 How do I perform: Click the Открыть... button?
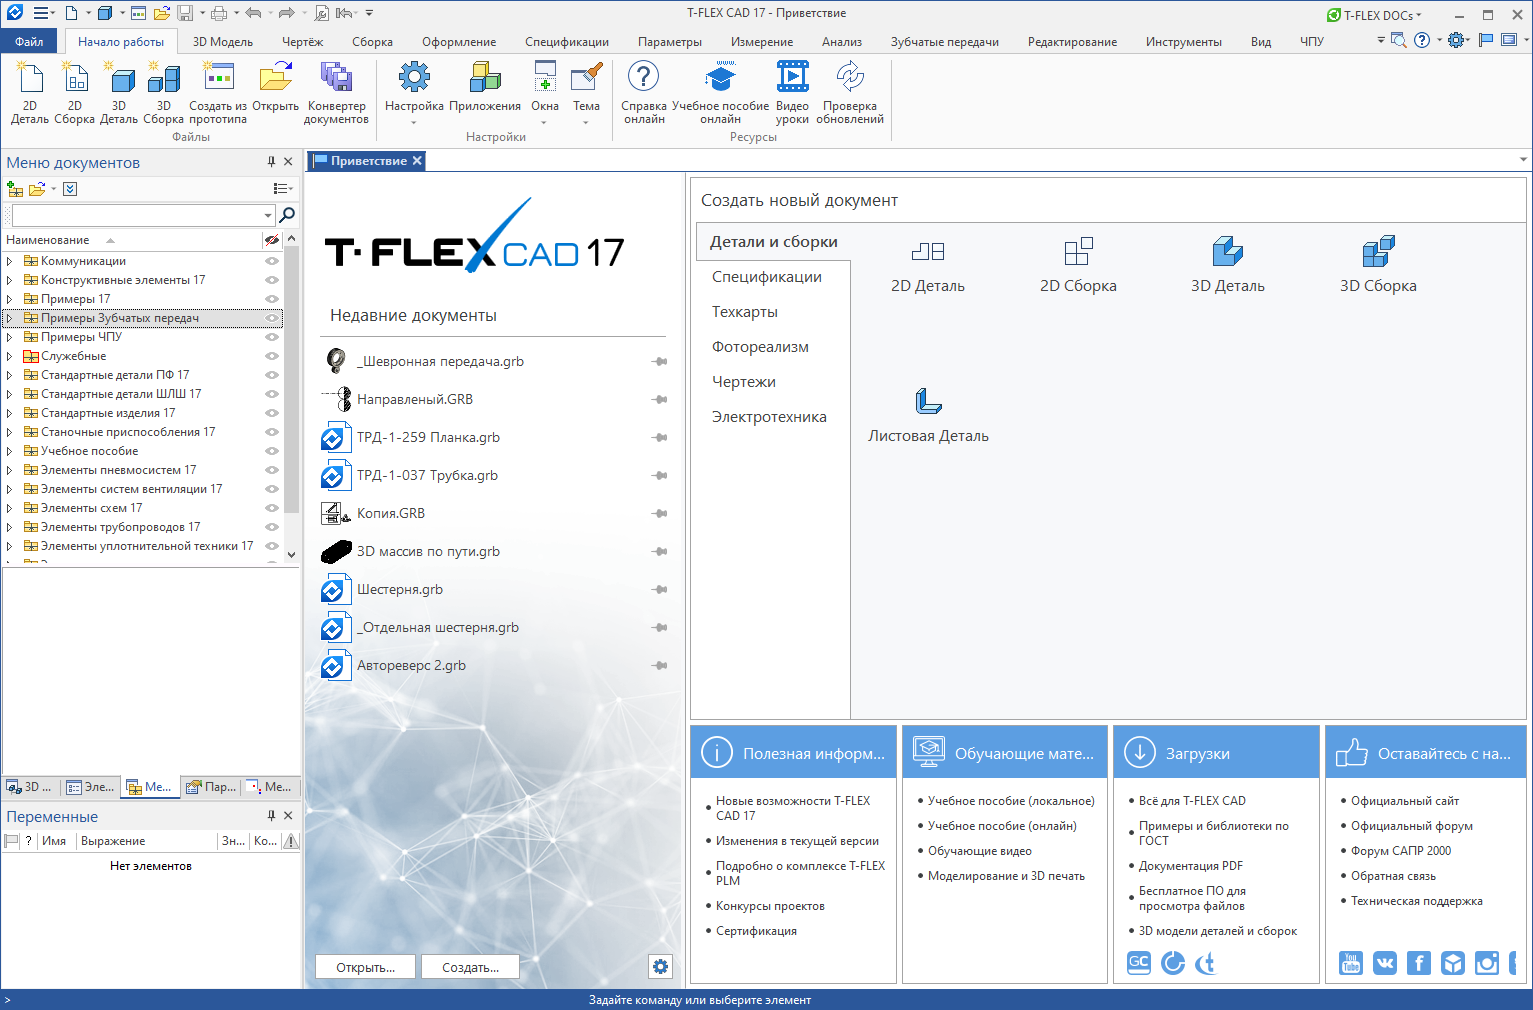click(x=366, y=967)
